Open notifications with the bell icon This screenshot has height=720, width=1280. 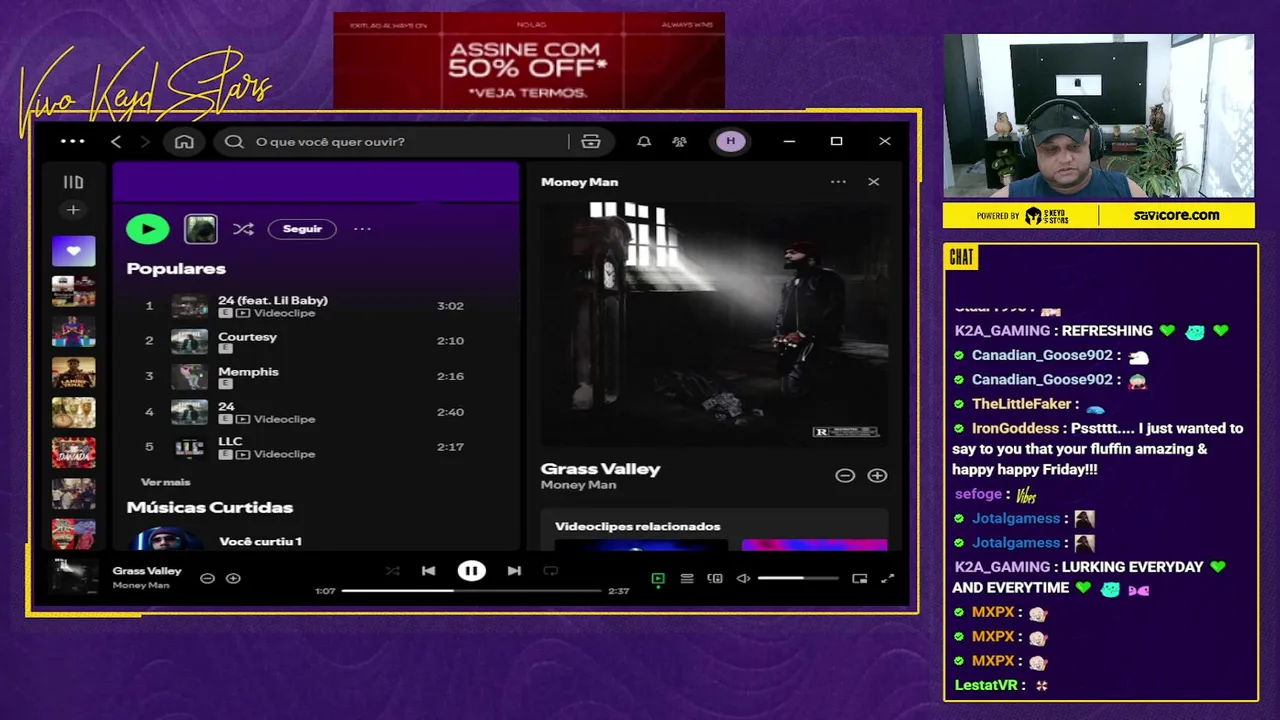click(644, 141)
